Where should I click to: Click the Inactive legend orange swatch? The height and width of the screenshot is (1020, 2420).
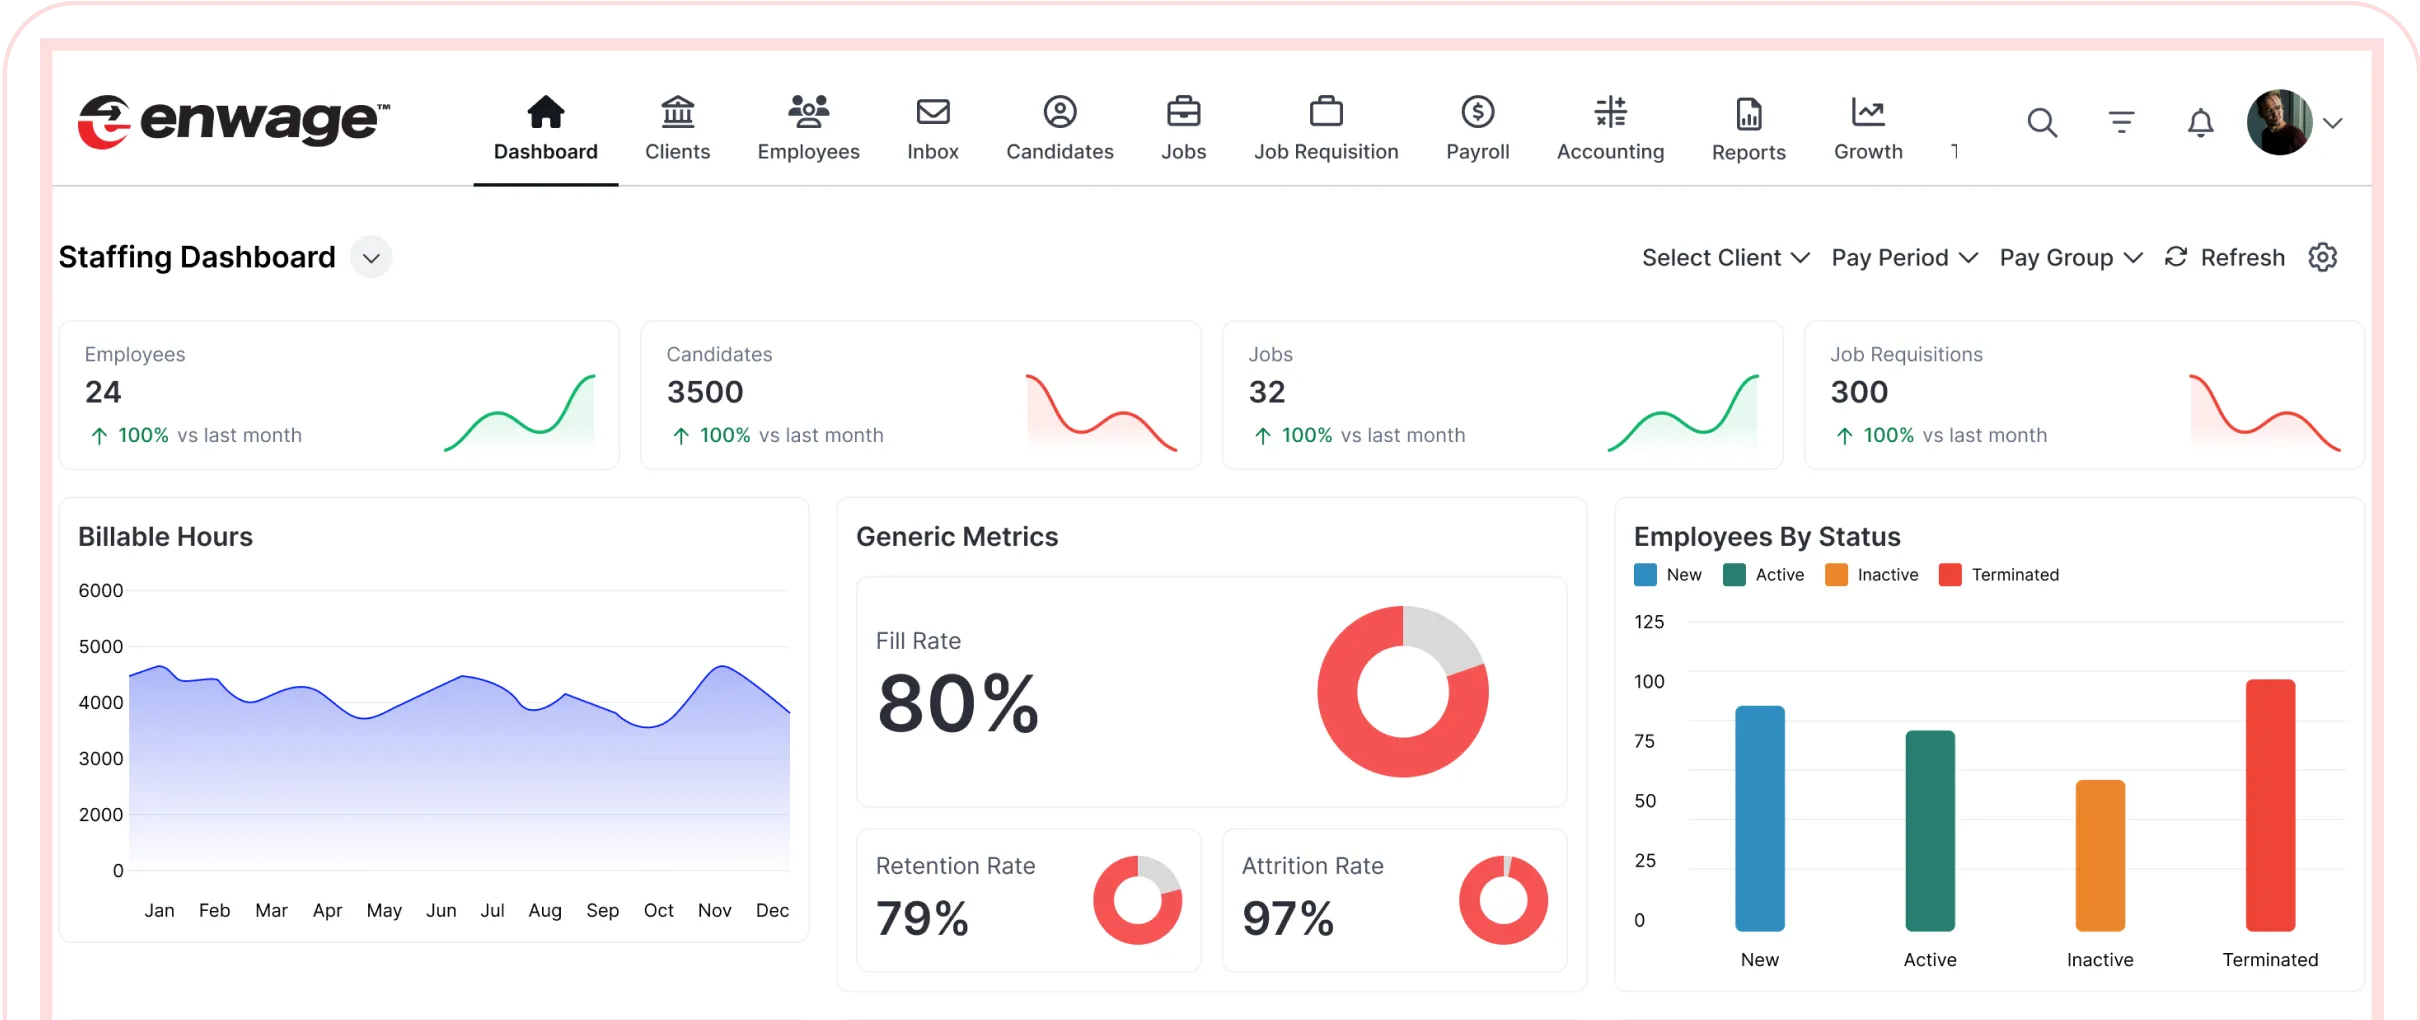click(x=1836, y=575)
